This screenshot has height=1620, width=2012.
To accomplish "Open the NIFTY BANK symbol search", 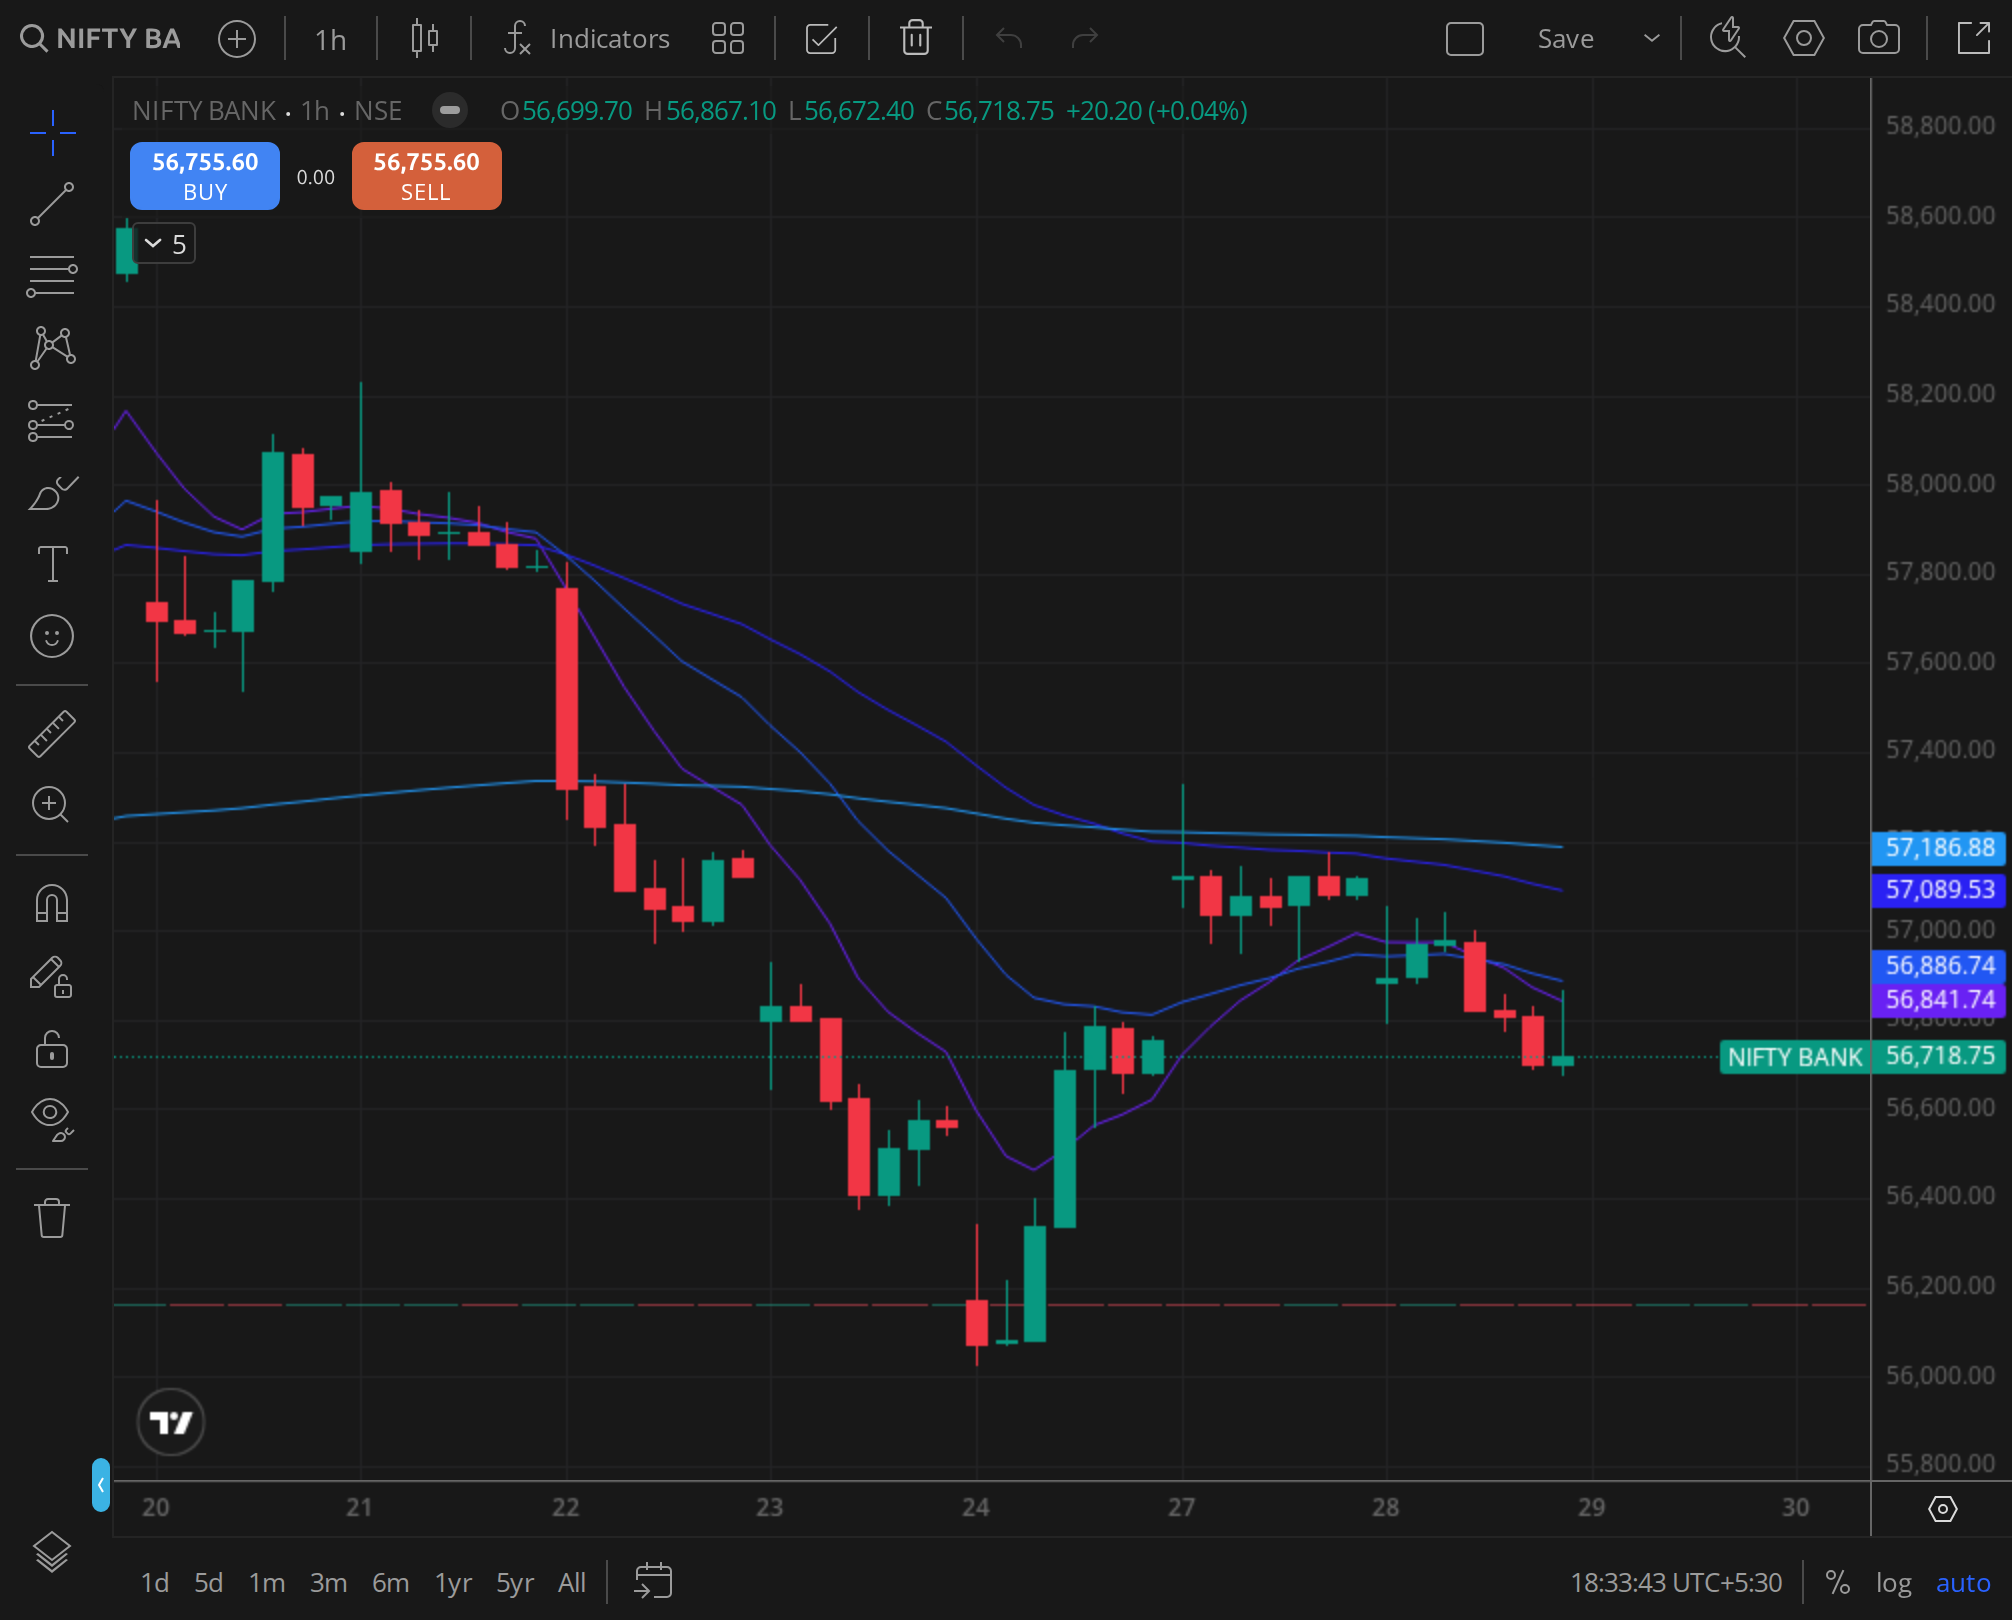I will (x=100, y=39).
